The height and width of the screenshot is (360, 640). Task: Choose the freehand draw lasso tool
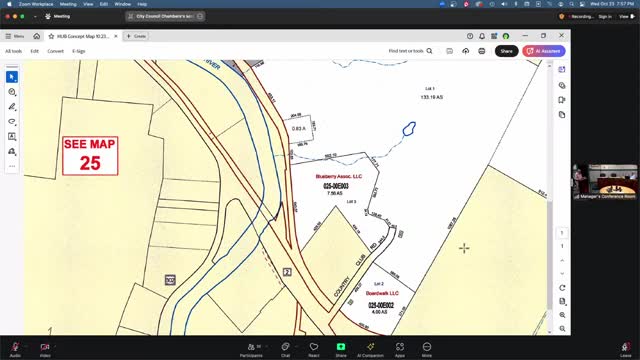coord(12,122)
